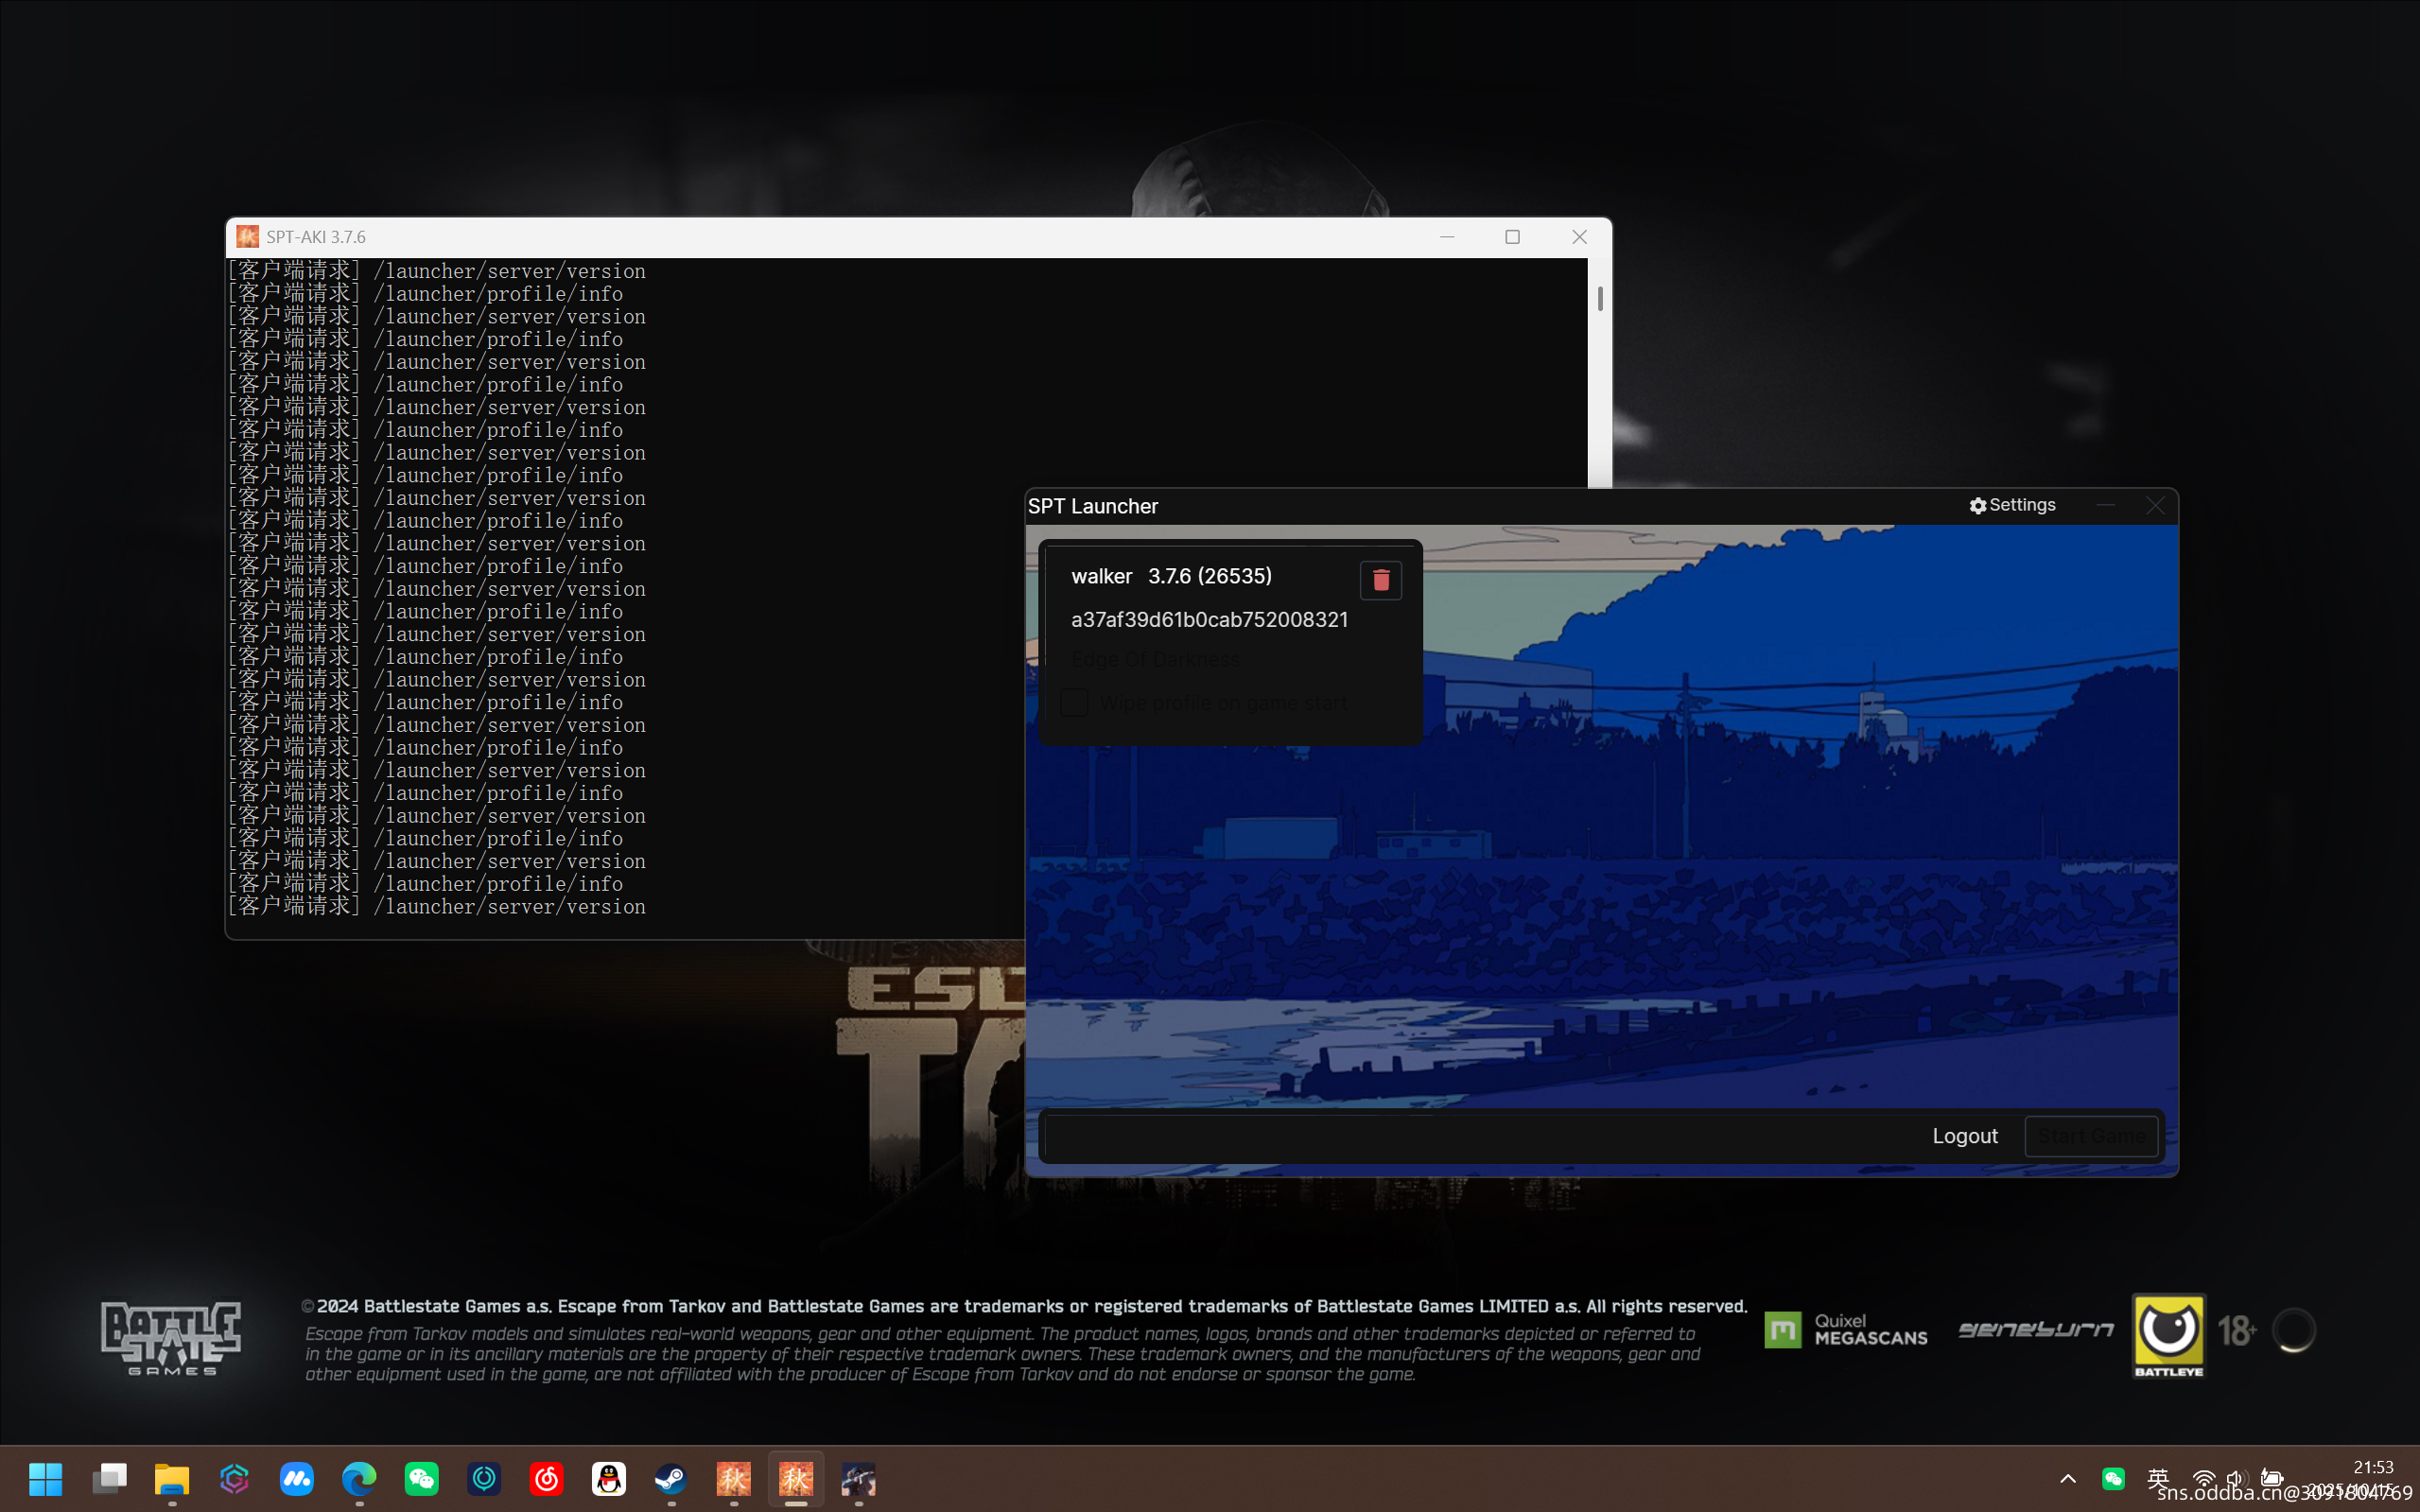Click the Logout button
This screenshot has width=2420, height=1512.
click(x=1964, y=1136)
